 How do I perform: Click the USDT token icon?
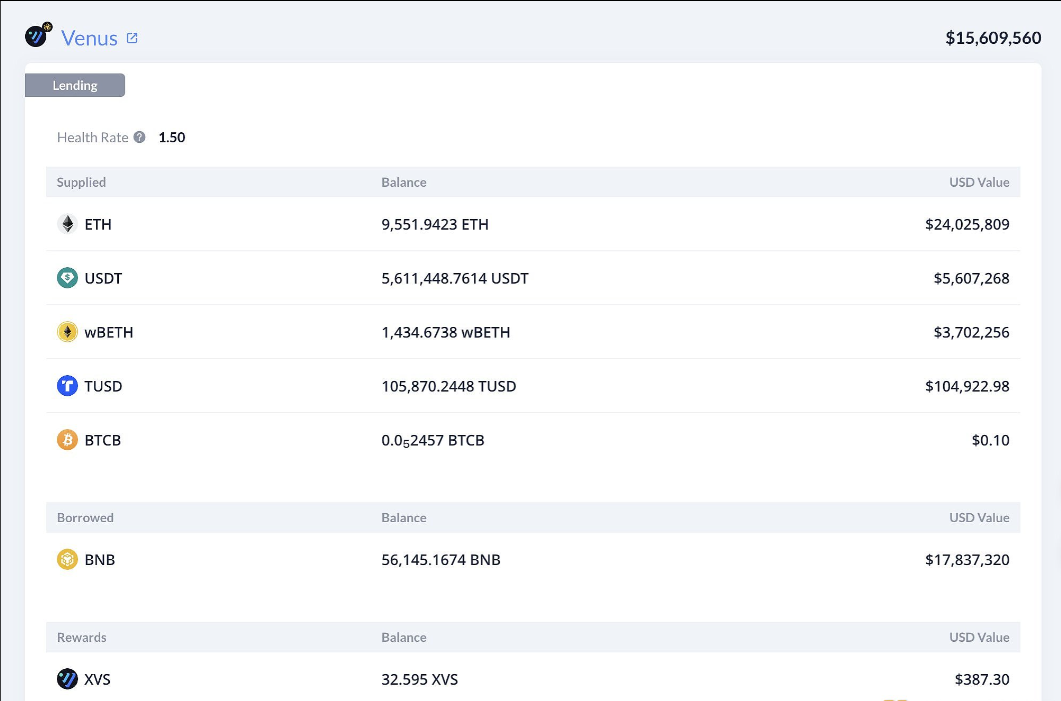pyautogui.click(x=67, y=278)
